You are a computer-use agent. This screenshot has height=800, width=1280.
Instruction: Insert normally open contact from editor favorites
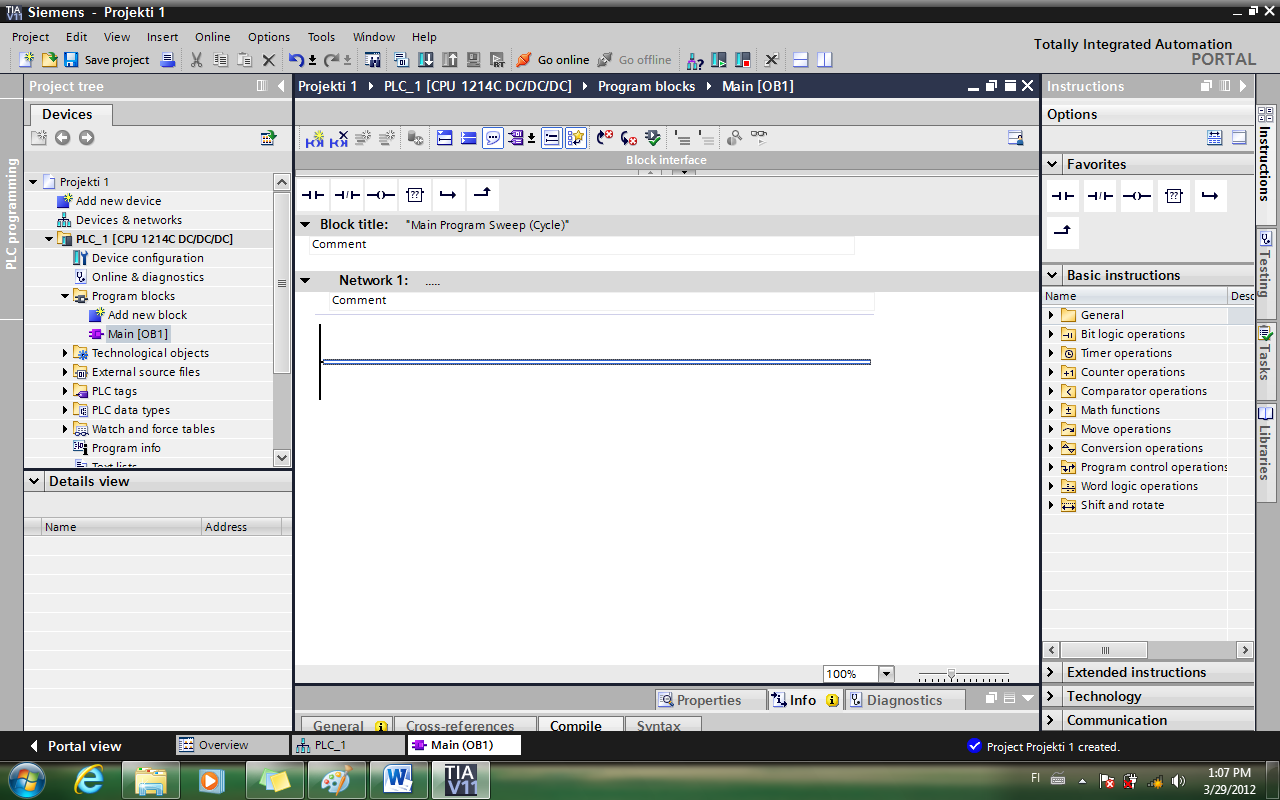pos(314,194)
